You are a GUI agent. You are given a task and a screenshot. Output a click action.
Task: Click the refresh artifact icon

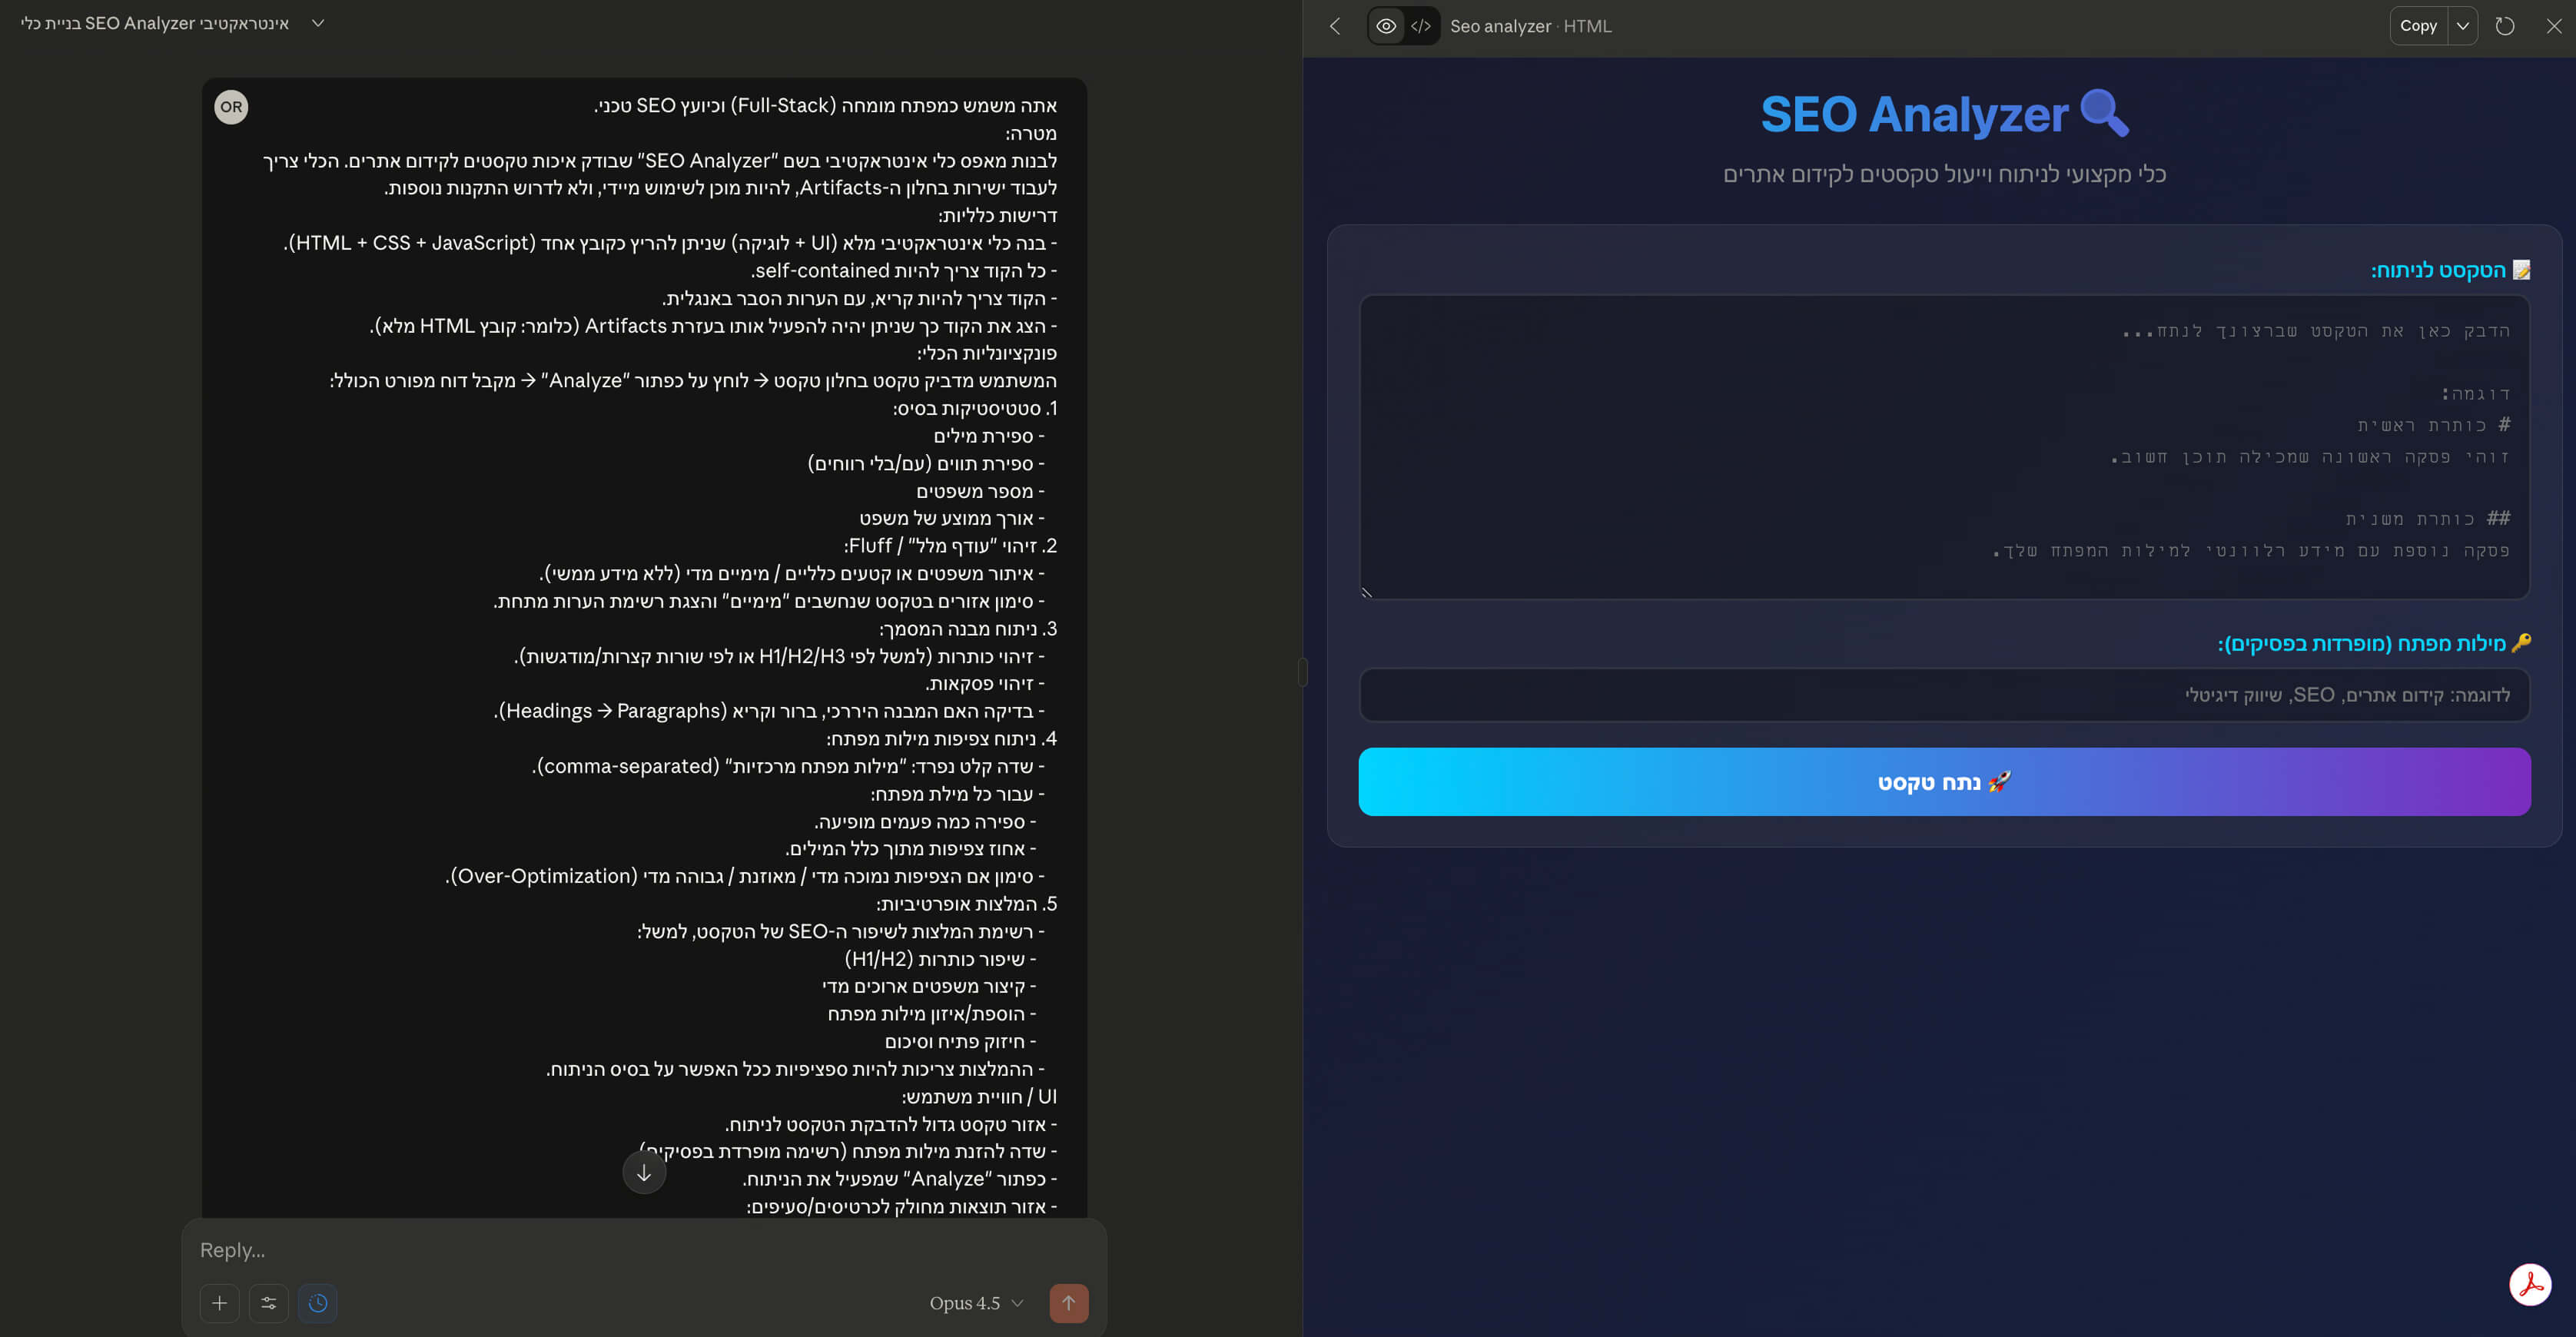pyautogui.click(x=2505, y=26)
